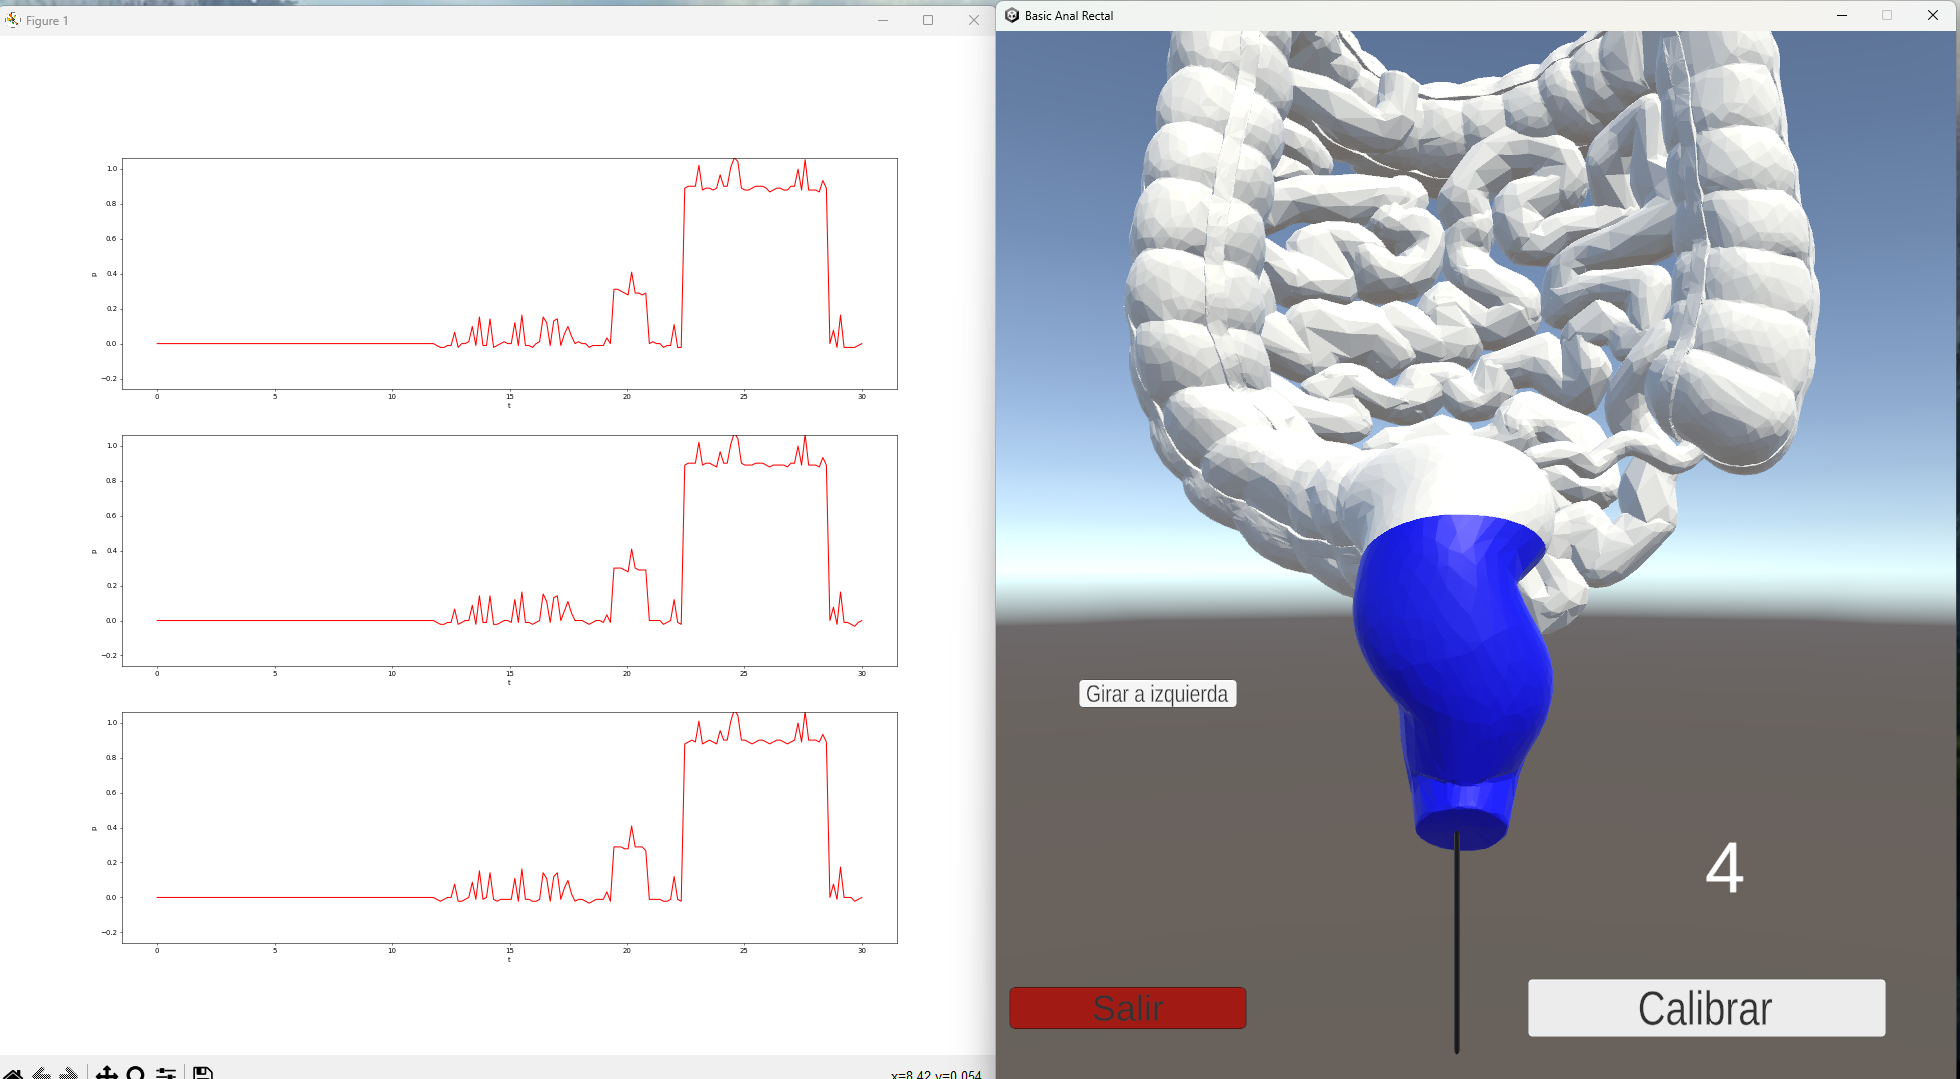The height and width of the screenshot is (1079, 1960).
Task: Click the Unity icon in Basic Anal Rectal title bar
Action: (x=1012, y=15)
